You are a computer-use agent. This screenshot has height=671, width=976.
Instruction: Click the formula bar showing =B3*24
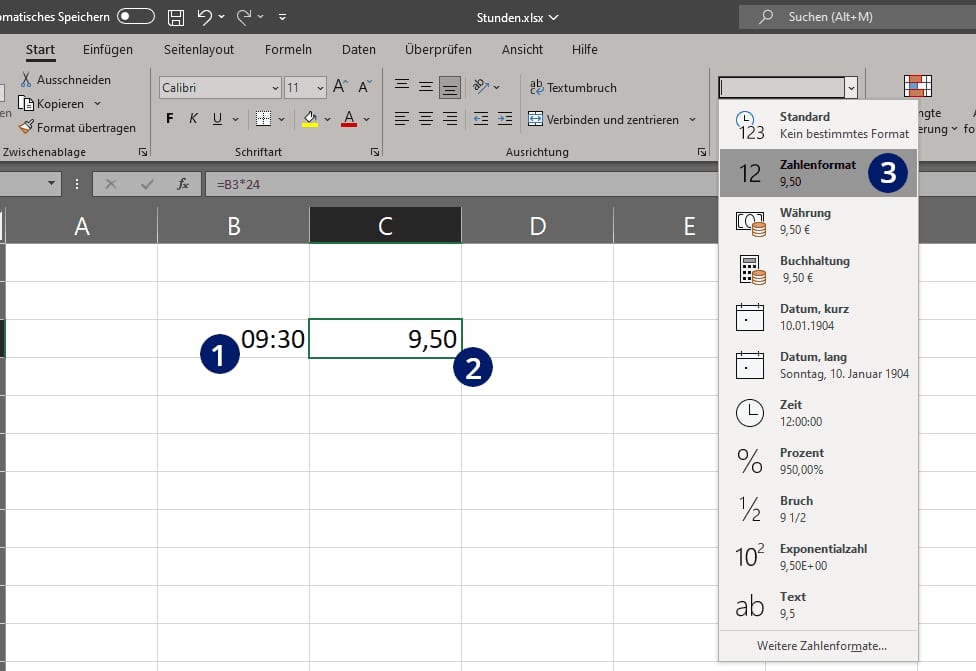[461, 184]
